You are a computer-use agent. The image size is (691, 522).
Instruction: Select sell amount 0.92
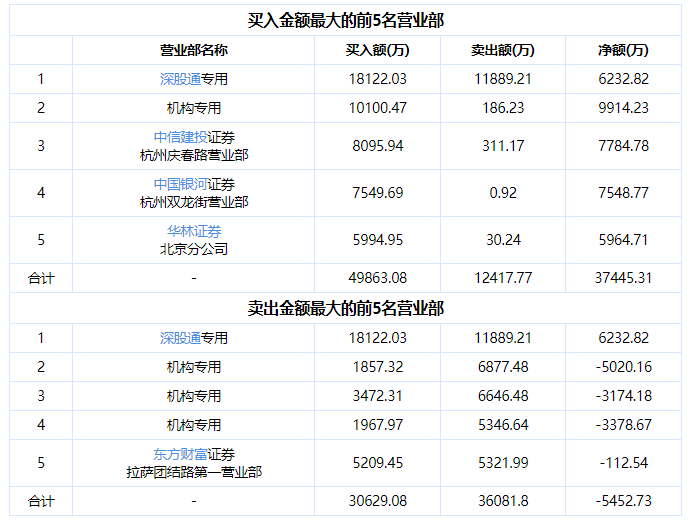503,193
